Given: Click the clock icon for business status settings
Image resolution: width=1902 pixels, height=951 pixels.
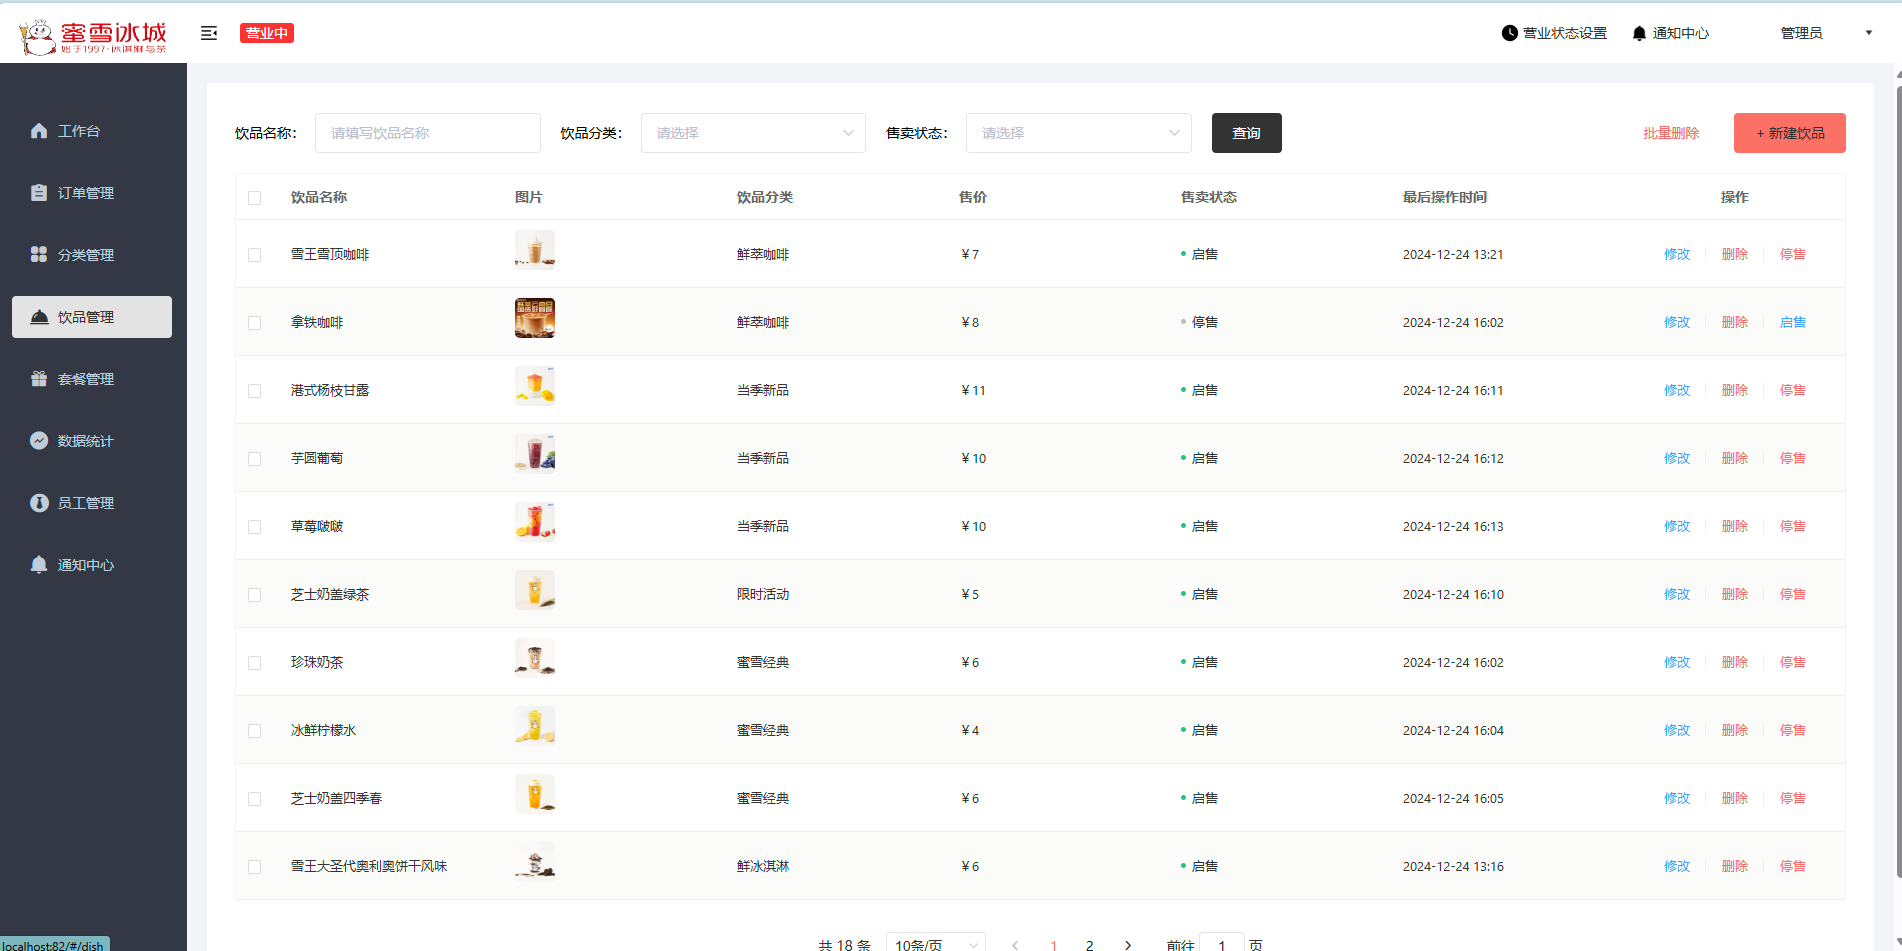Looking at the screenshot, I should [1510, 33].
